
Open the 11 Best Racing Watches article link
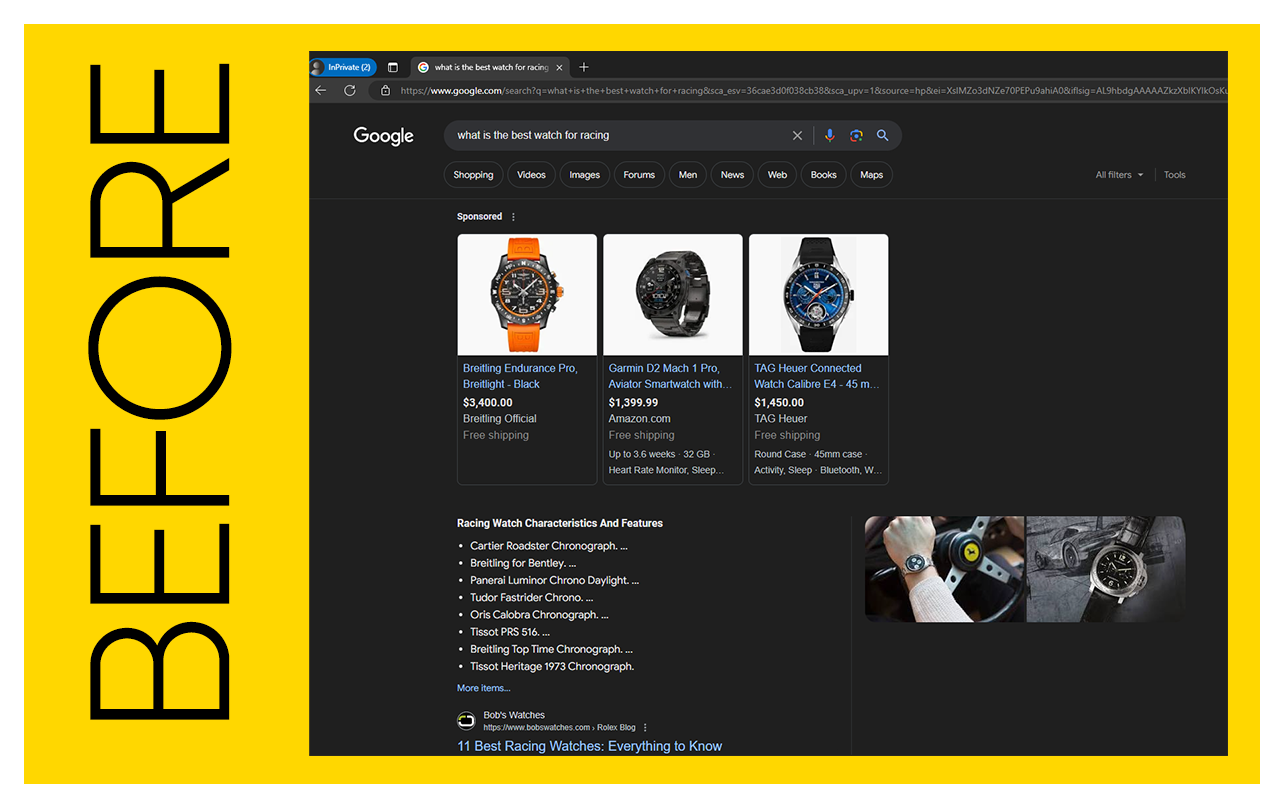point(590,745)
